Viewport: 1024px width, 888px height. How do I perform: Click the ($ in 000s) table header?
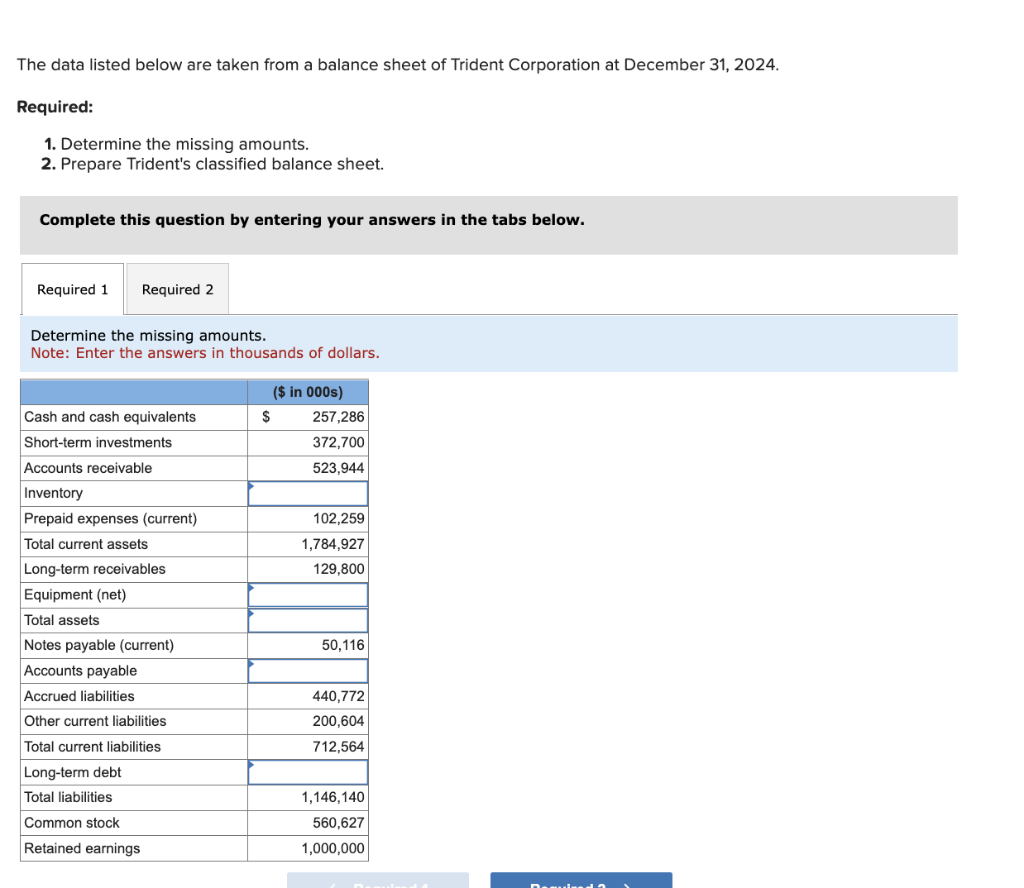coord(307,391)
